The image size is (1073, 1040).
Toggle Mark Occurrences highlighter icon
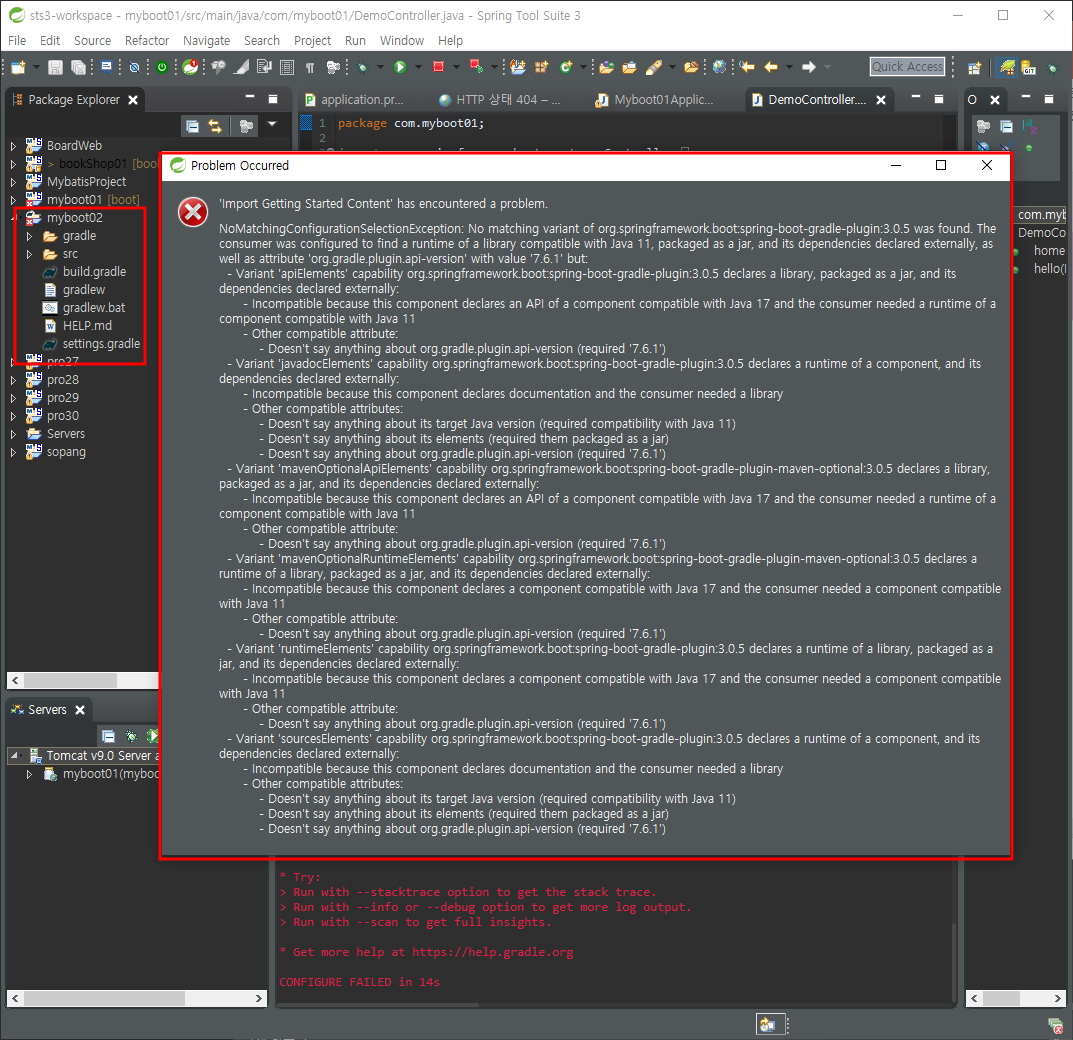pos(242,66)
